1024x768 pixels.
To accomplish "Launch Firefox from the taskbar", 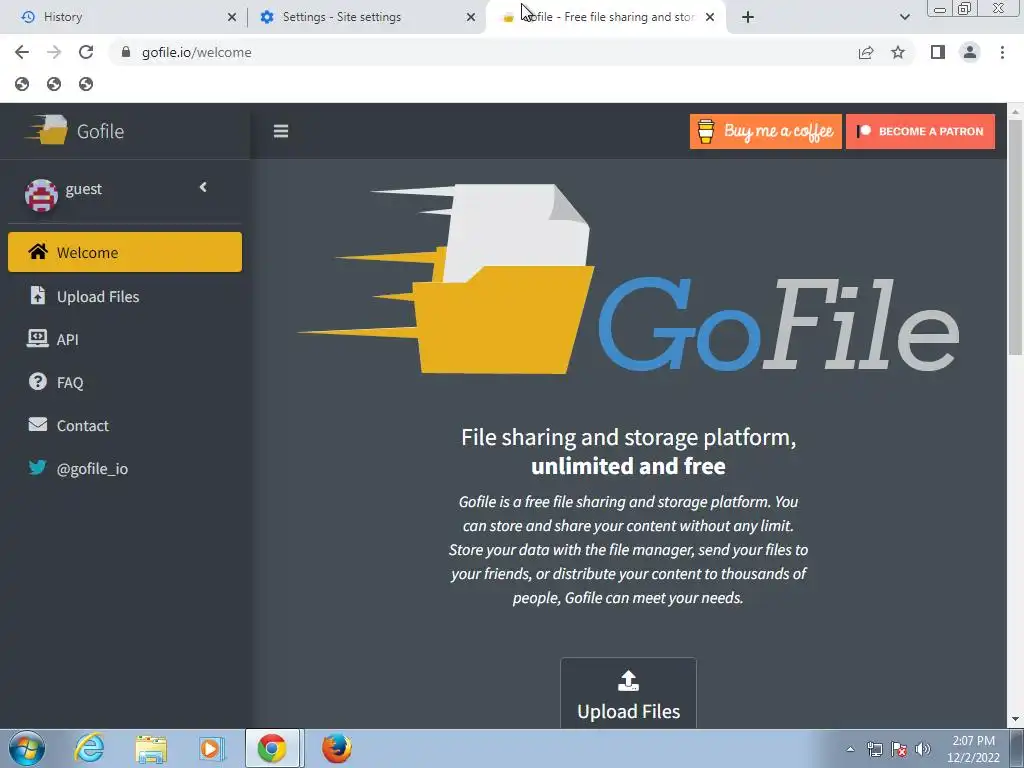I will click(x=336, y=748).
